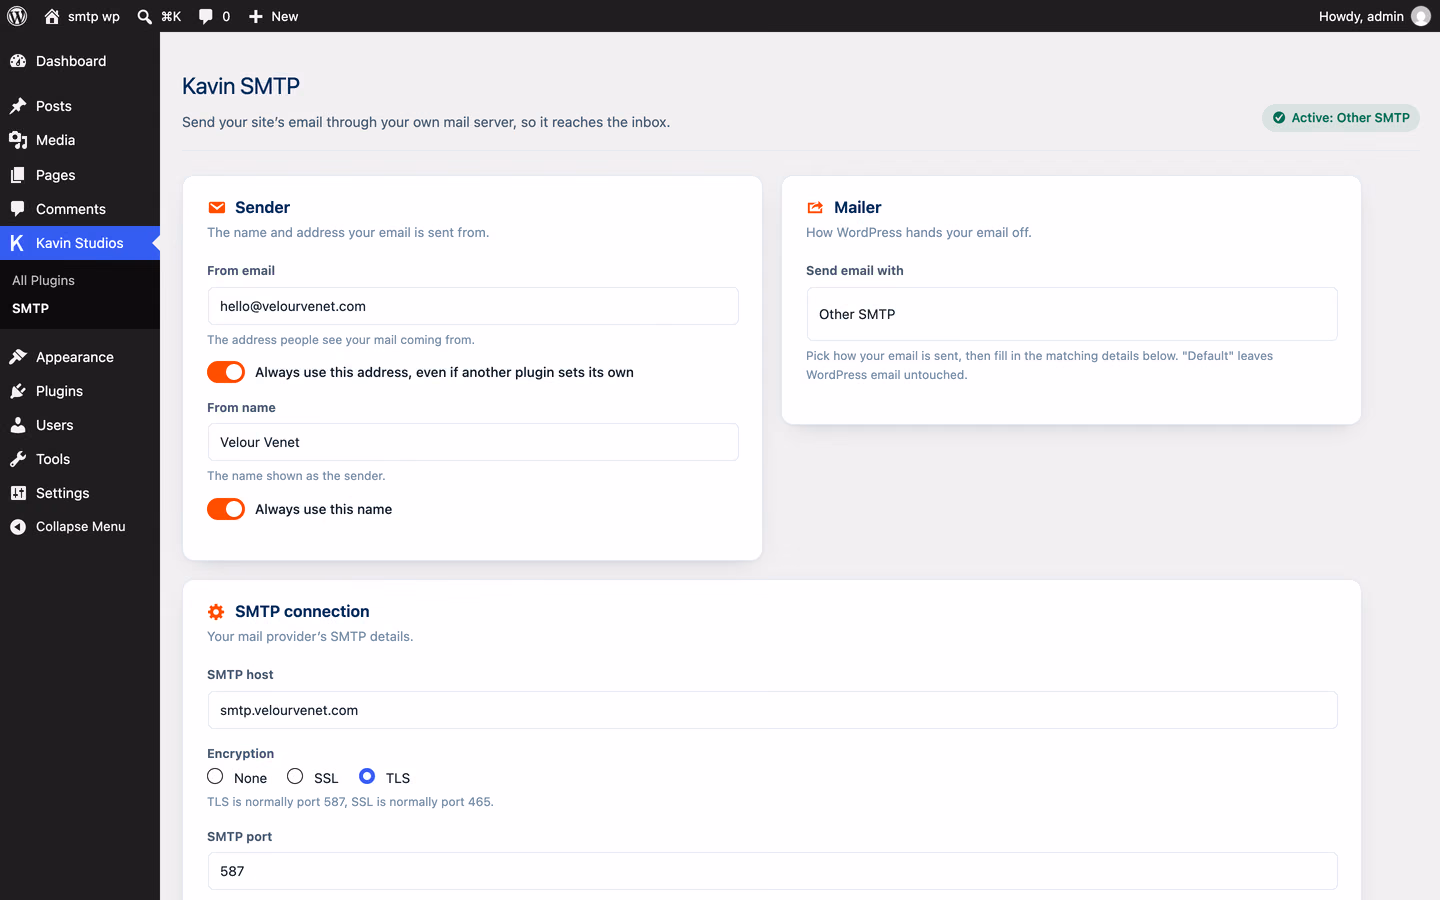Click the SMTP connection gear icon
1440x900 pixels.
216,612
